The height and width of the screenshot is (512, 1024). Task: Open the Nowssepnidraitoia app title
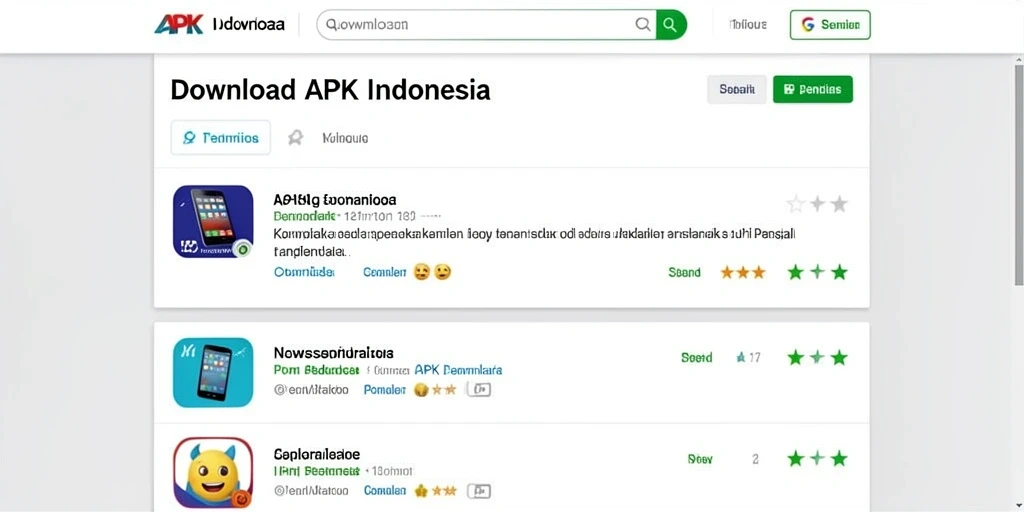(x=334, y=353)
